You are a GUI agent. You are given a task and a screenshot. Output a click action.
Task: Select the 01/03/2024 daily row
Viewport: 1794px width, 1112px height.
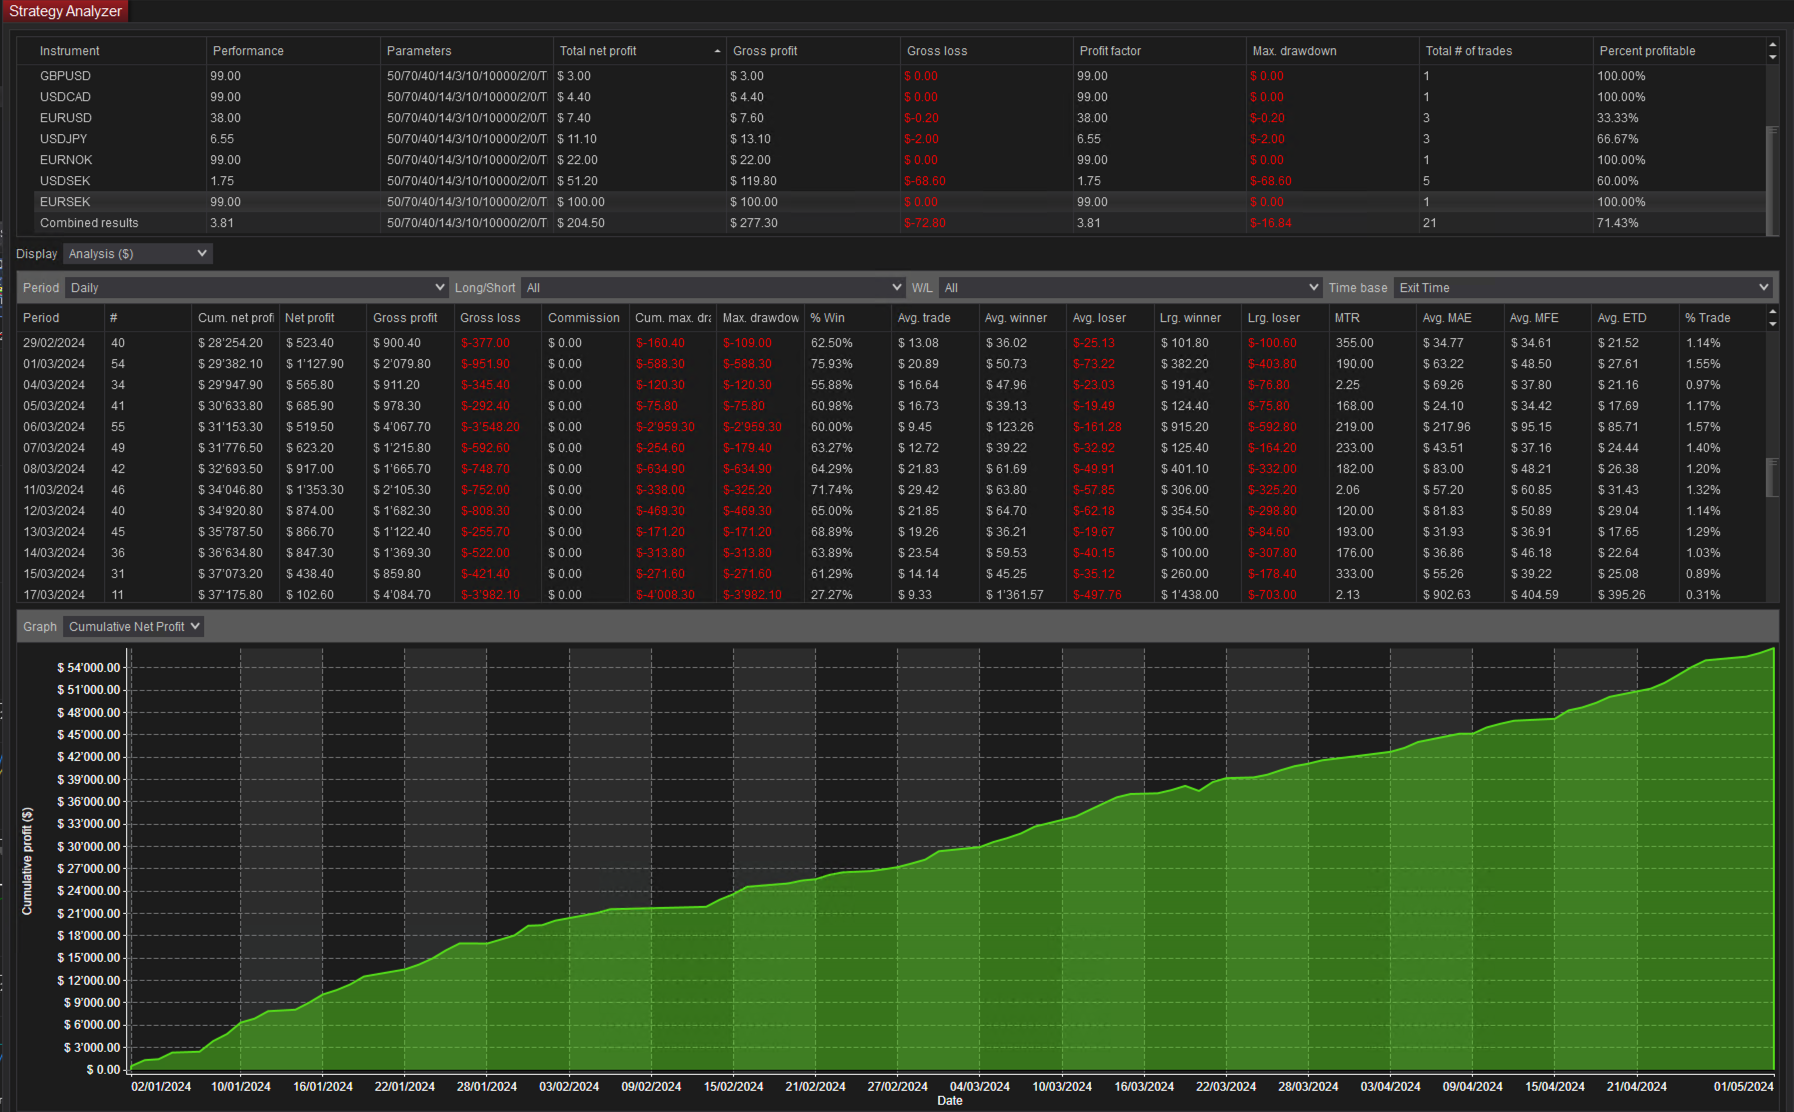coord(892,364)
